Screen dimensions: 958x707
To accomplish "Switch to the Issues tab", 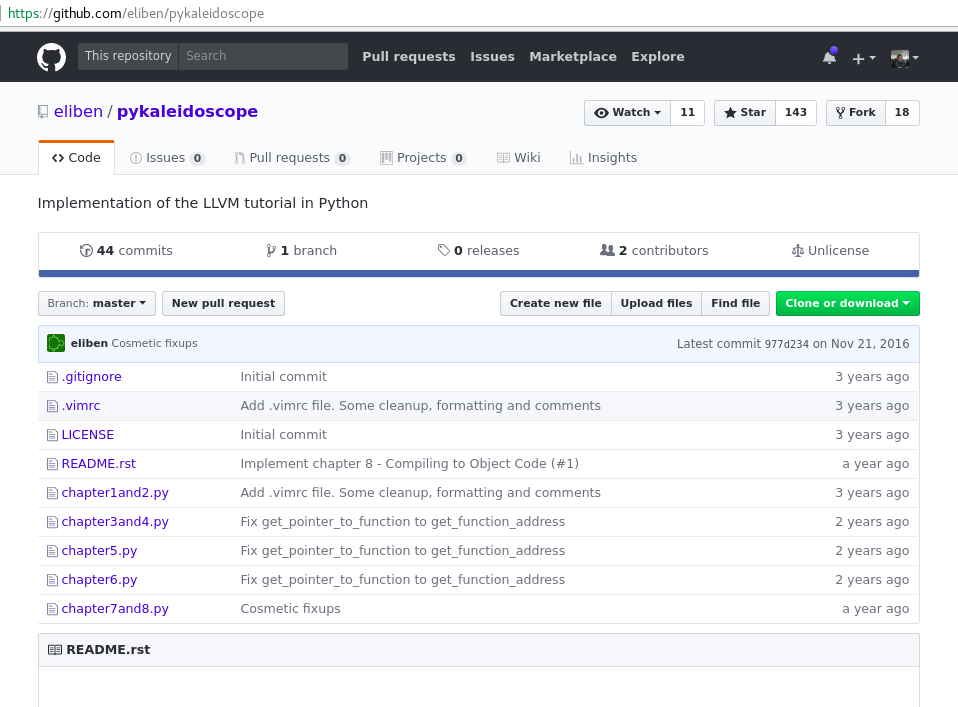I will pyautogui.click(x=167, y=158).
